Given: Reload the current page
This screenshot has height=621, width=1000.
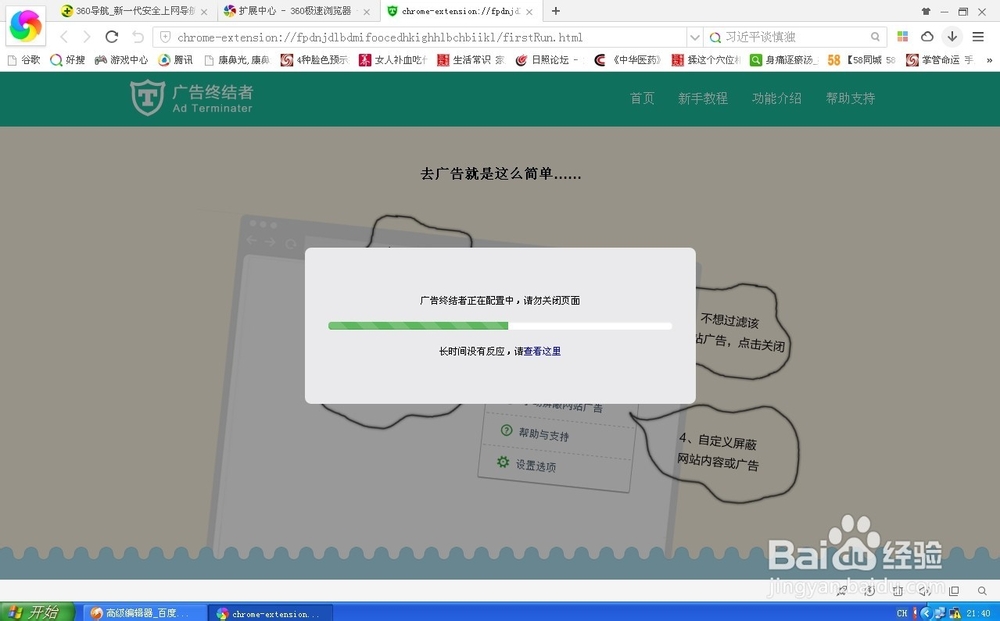Looking at the screenshot, I should coord(112,37).
